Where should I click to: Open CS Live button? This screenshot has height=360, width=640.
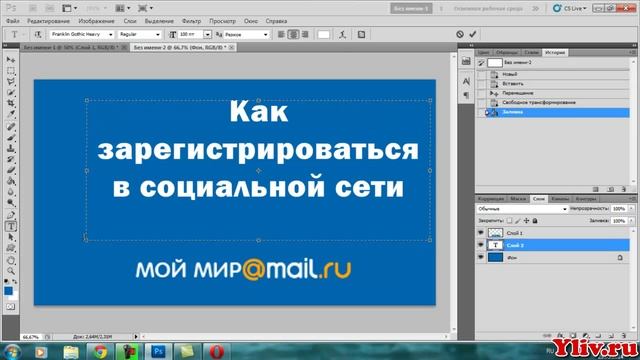(570, 8)
